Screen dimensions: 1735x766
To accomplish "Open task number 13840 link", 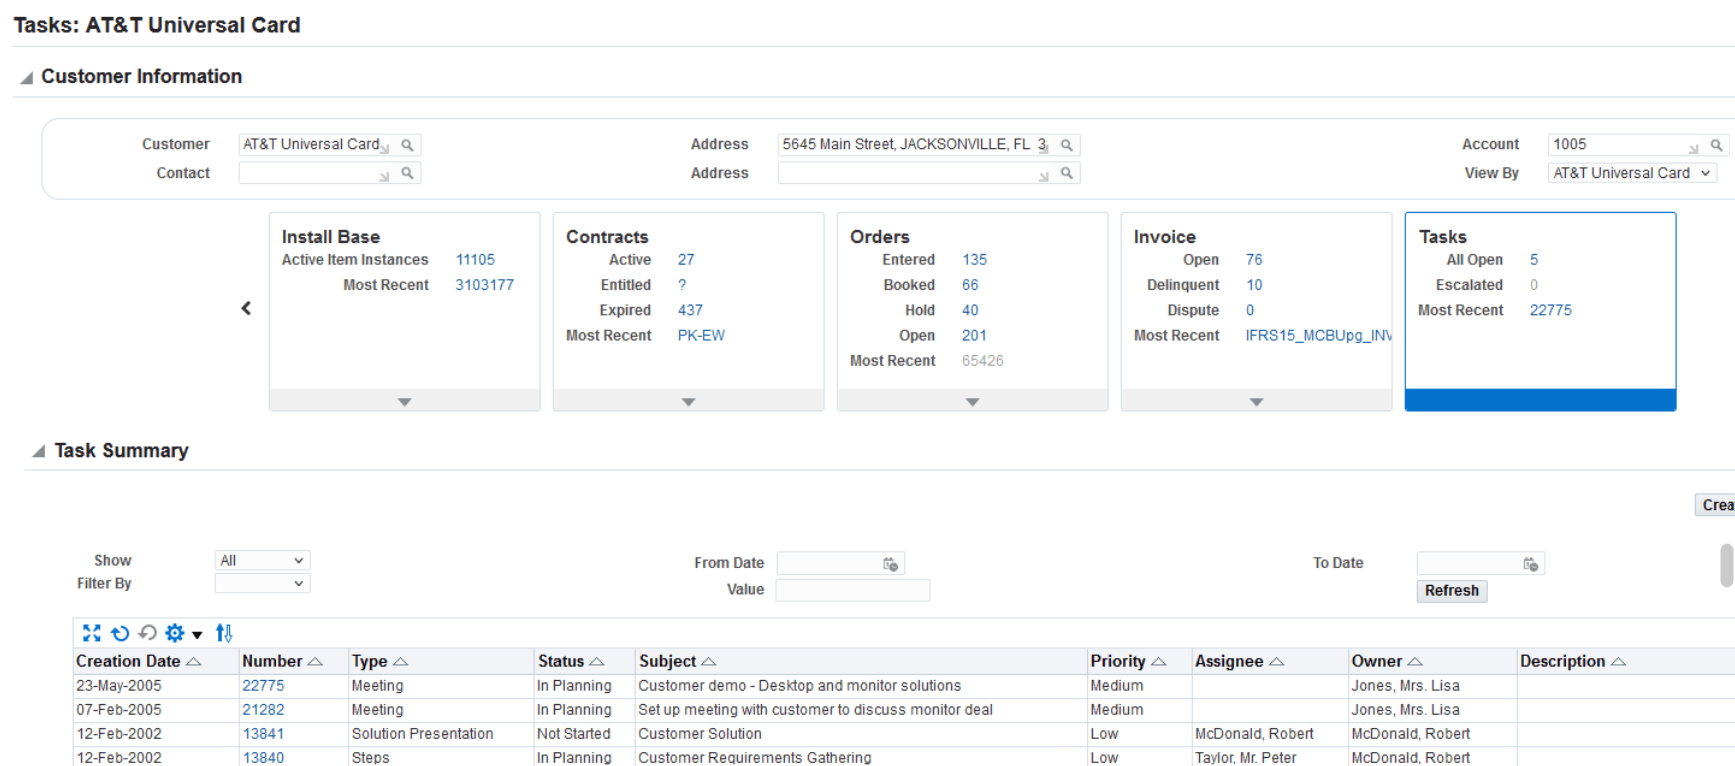I will [263, 758].
